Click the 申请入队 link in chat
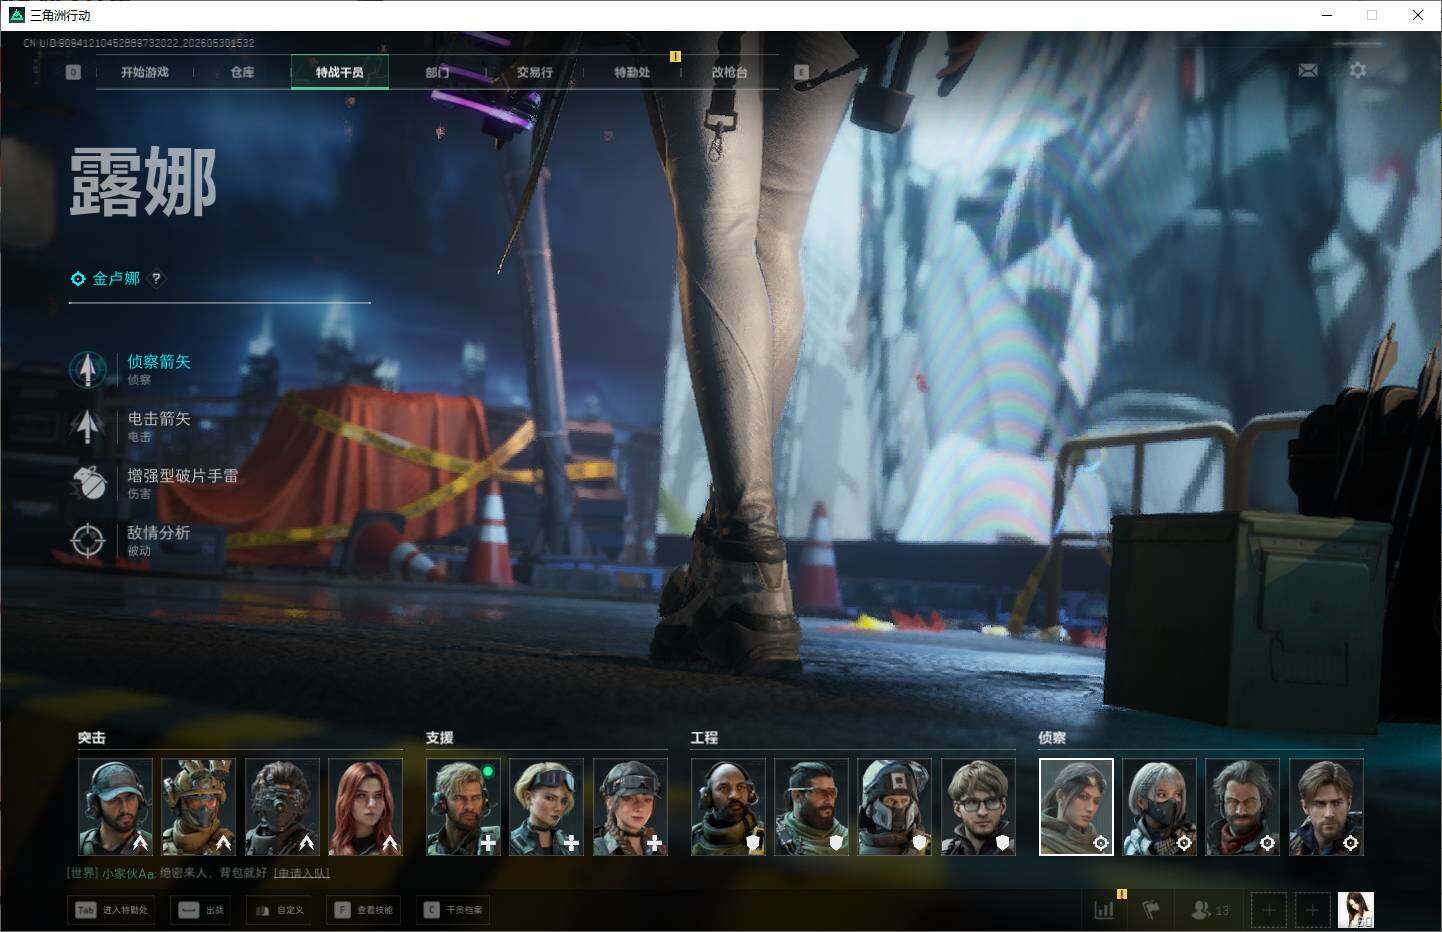The height and width of the screenshot is (932, 1442). tap(302, 873)
